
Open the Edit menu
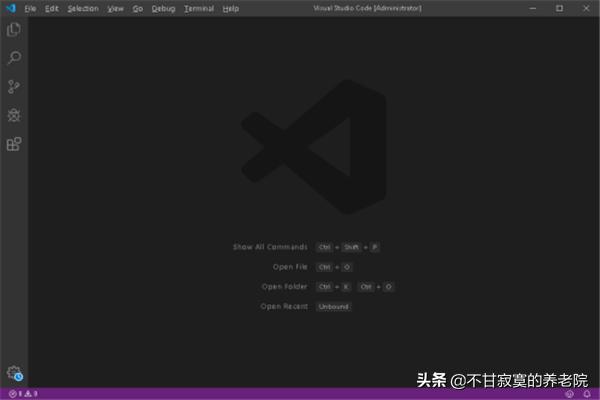click(52, 8)
